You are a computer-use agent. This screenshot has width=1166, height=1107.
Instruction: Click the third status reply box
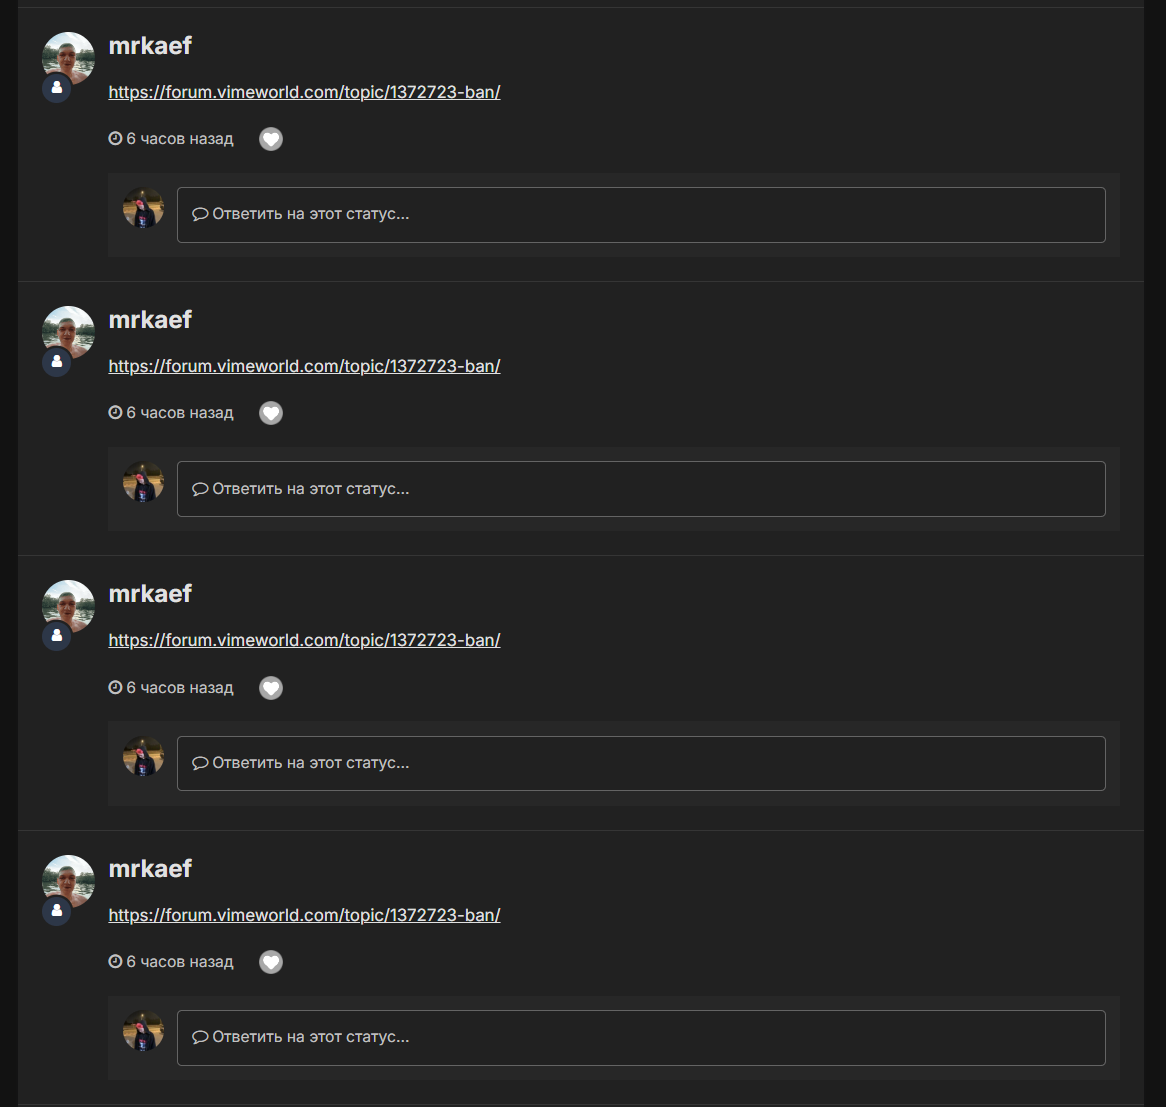pyautogui.click(x=641, y=764)
